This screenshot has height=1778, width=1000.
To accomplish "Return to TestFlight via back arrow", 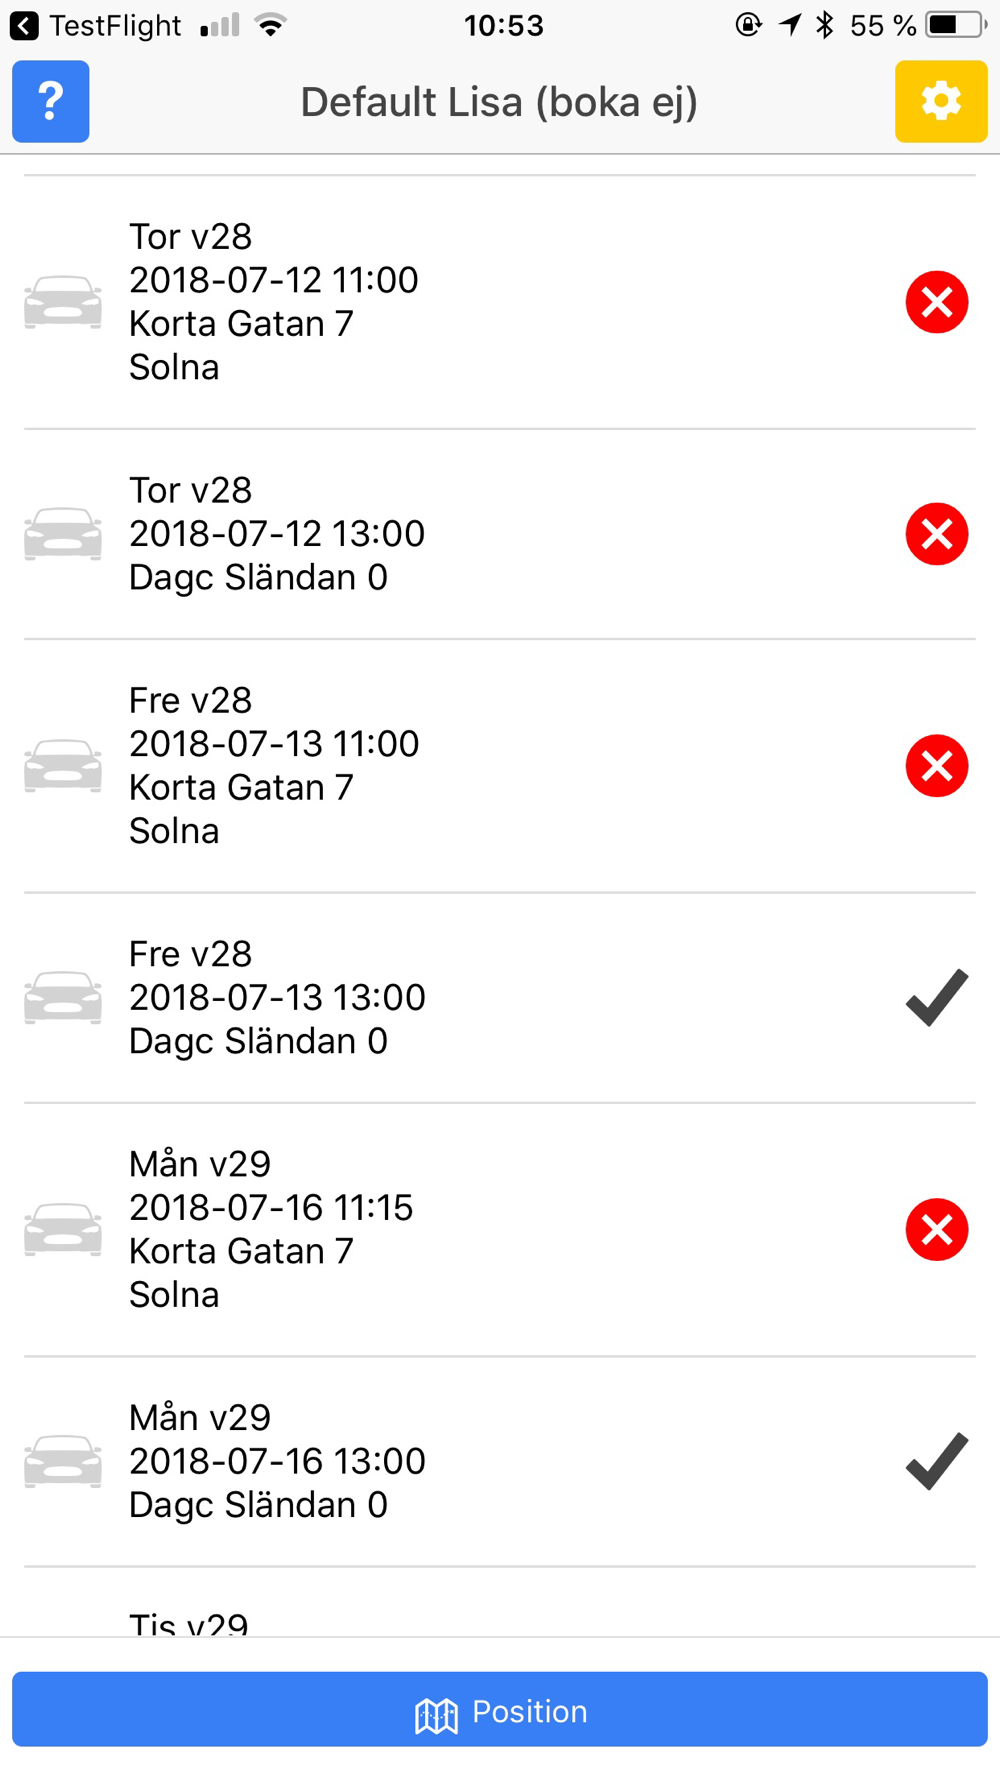I will (x=24, y=25).
